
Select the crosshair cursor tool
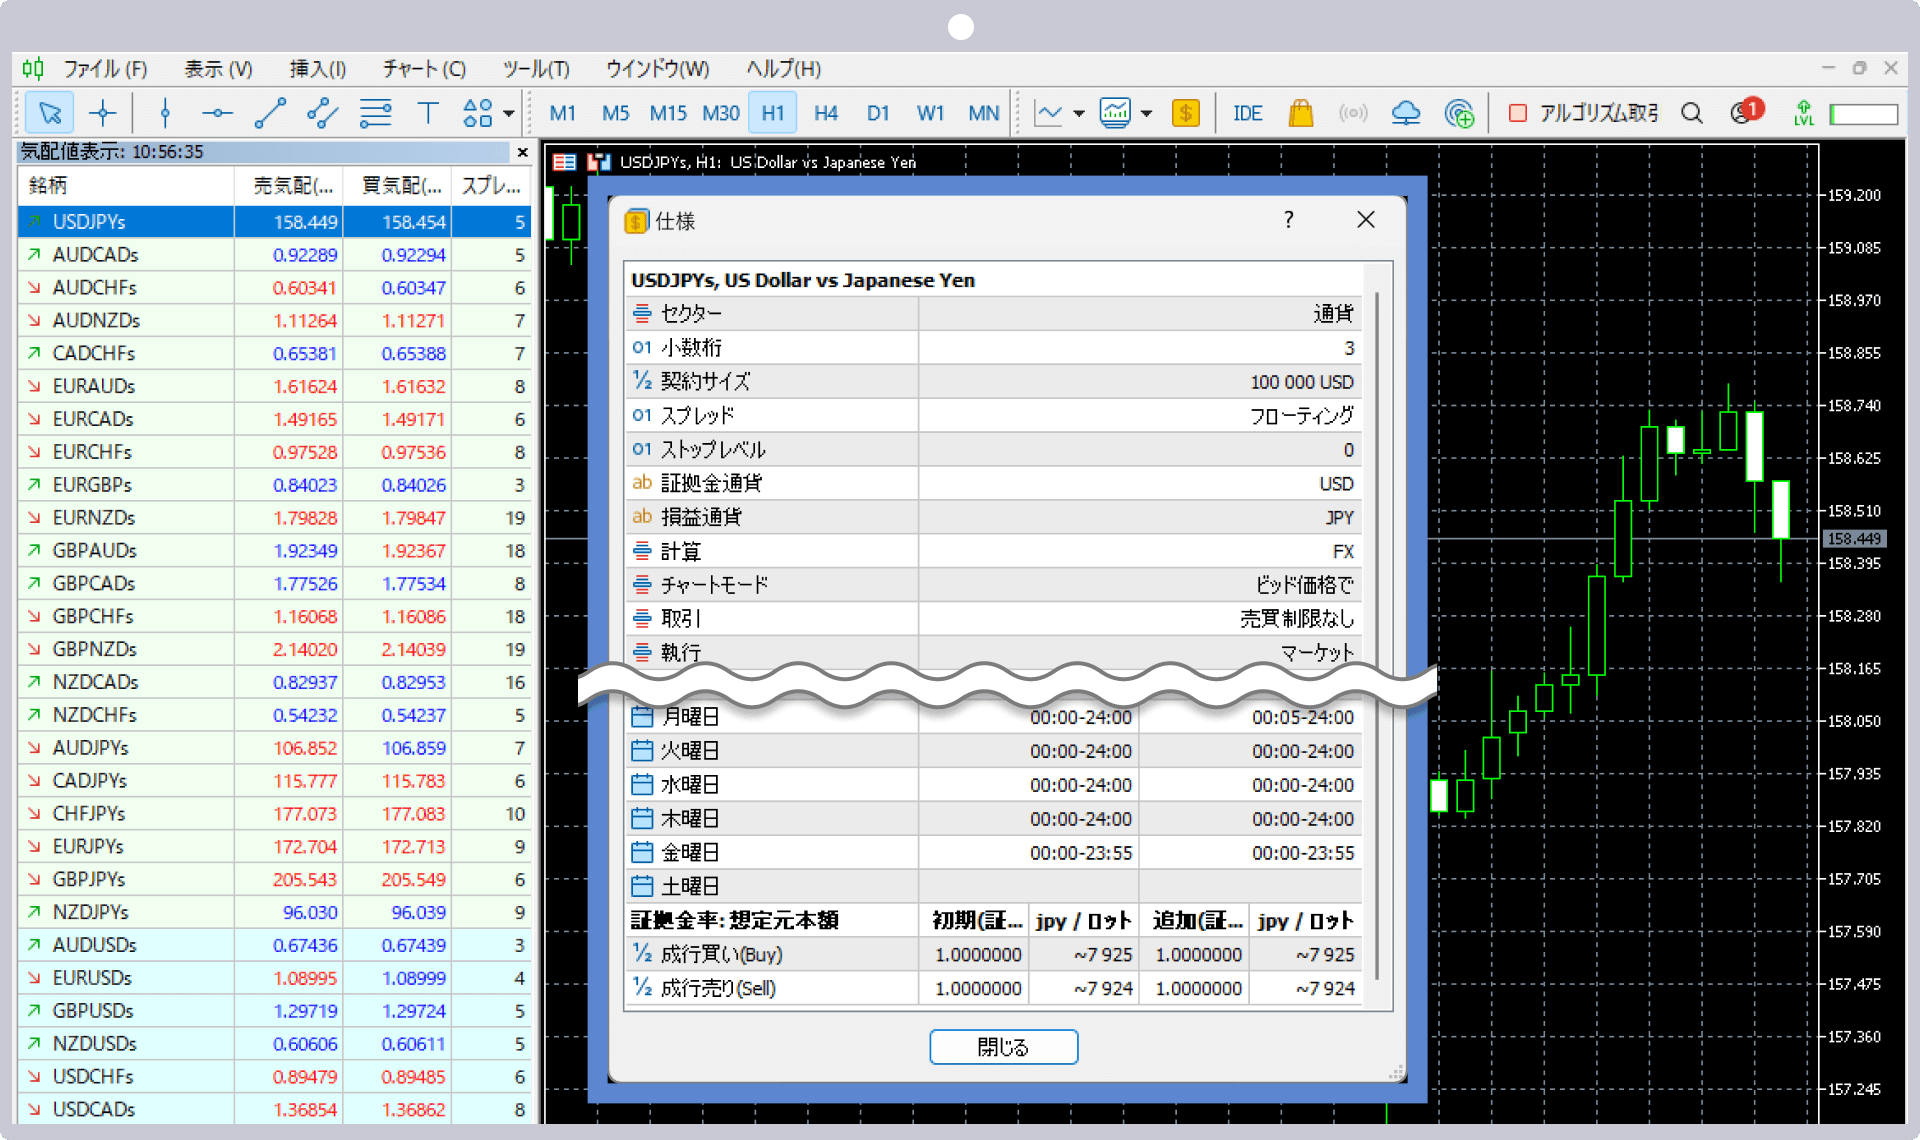pyautogui.click(x=100, y=113)
